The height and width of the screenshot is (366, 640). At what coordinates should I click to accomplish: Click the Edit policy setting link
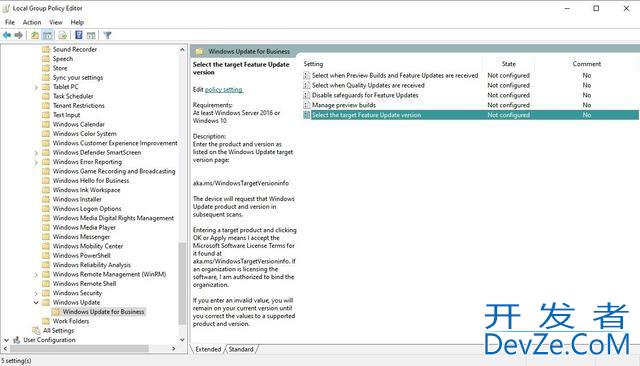click(x=224, y=90)
